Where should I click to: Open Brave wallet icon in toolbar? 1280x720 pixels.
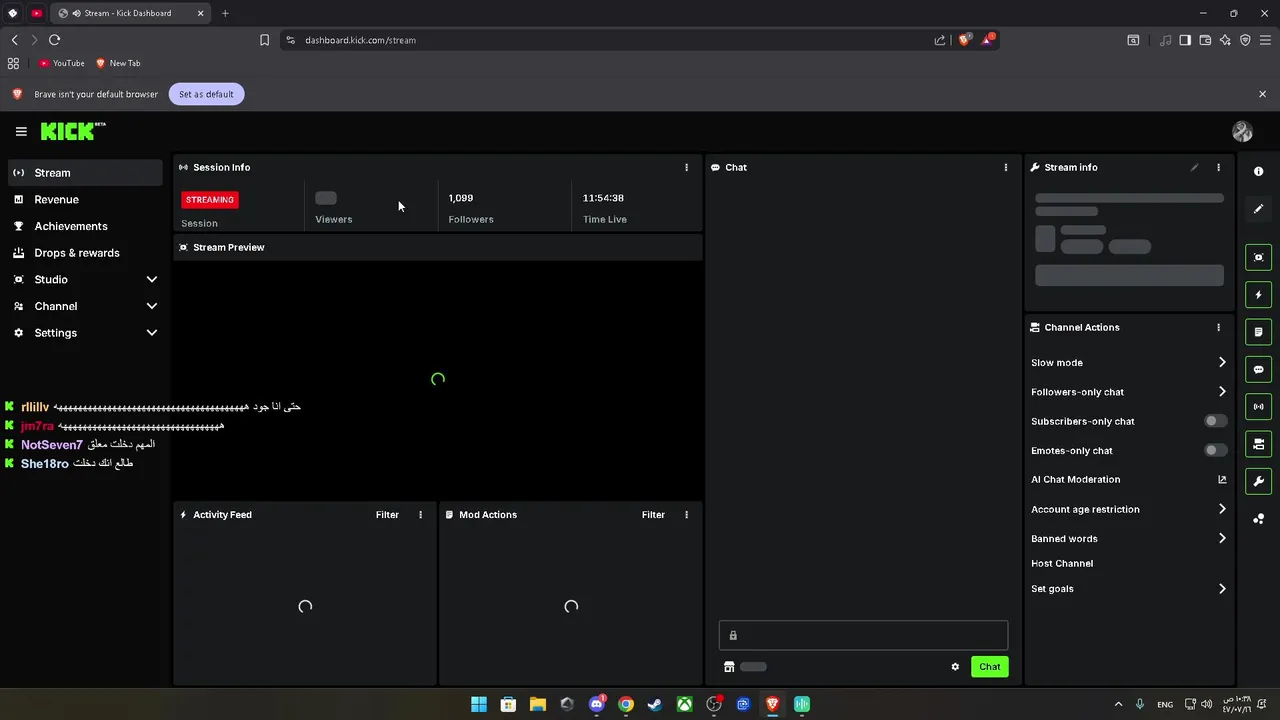pyautogui.click(x=1205, y=40)
